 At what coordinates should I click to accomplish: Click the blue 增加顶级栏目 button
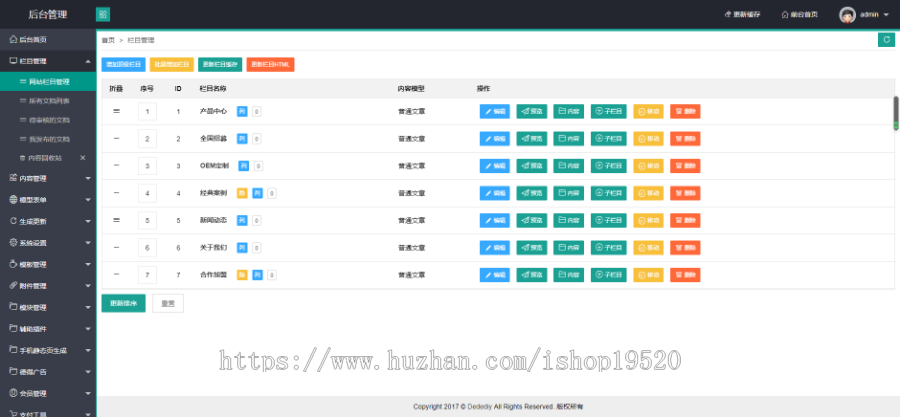point(123,65)
